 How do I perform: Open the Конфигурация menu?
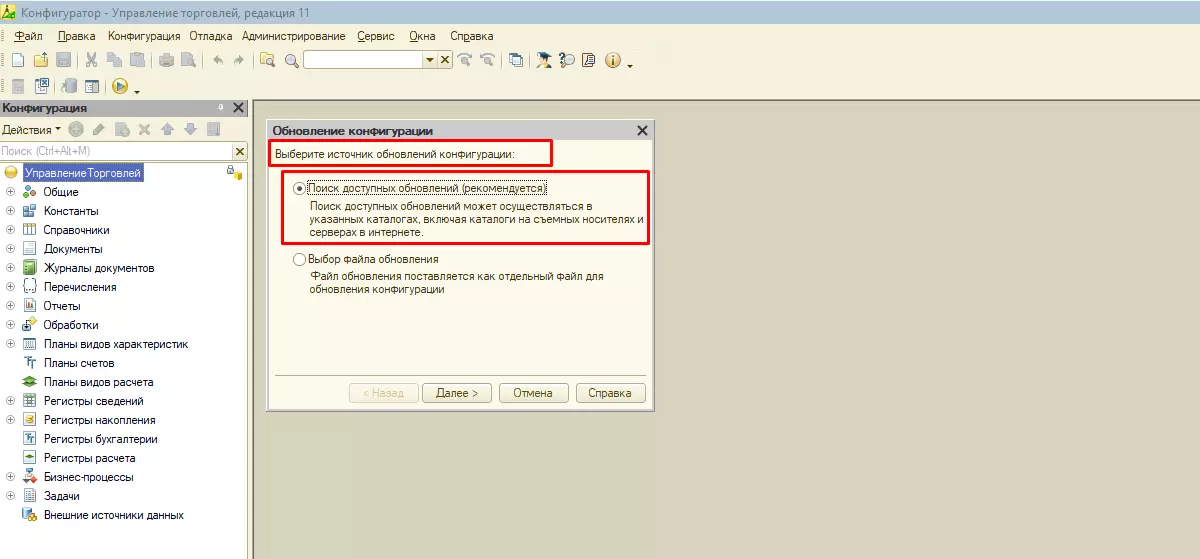144,36
